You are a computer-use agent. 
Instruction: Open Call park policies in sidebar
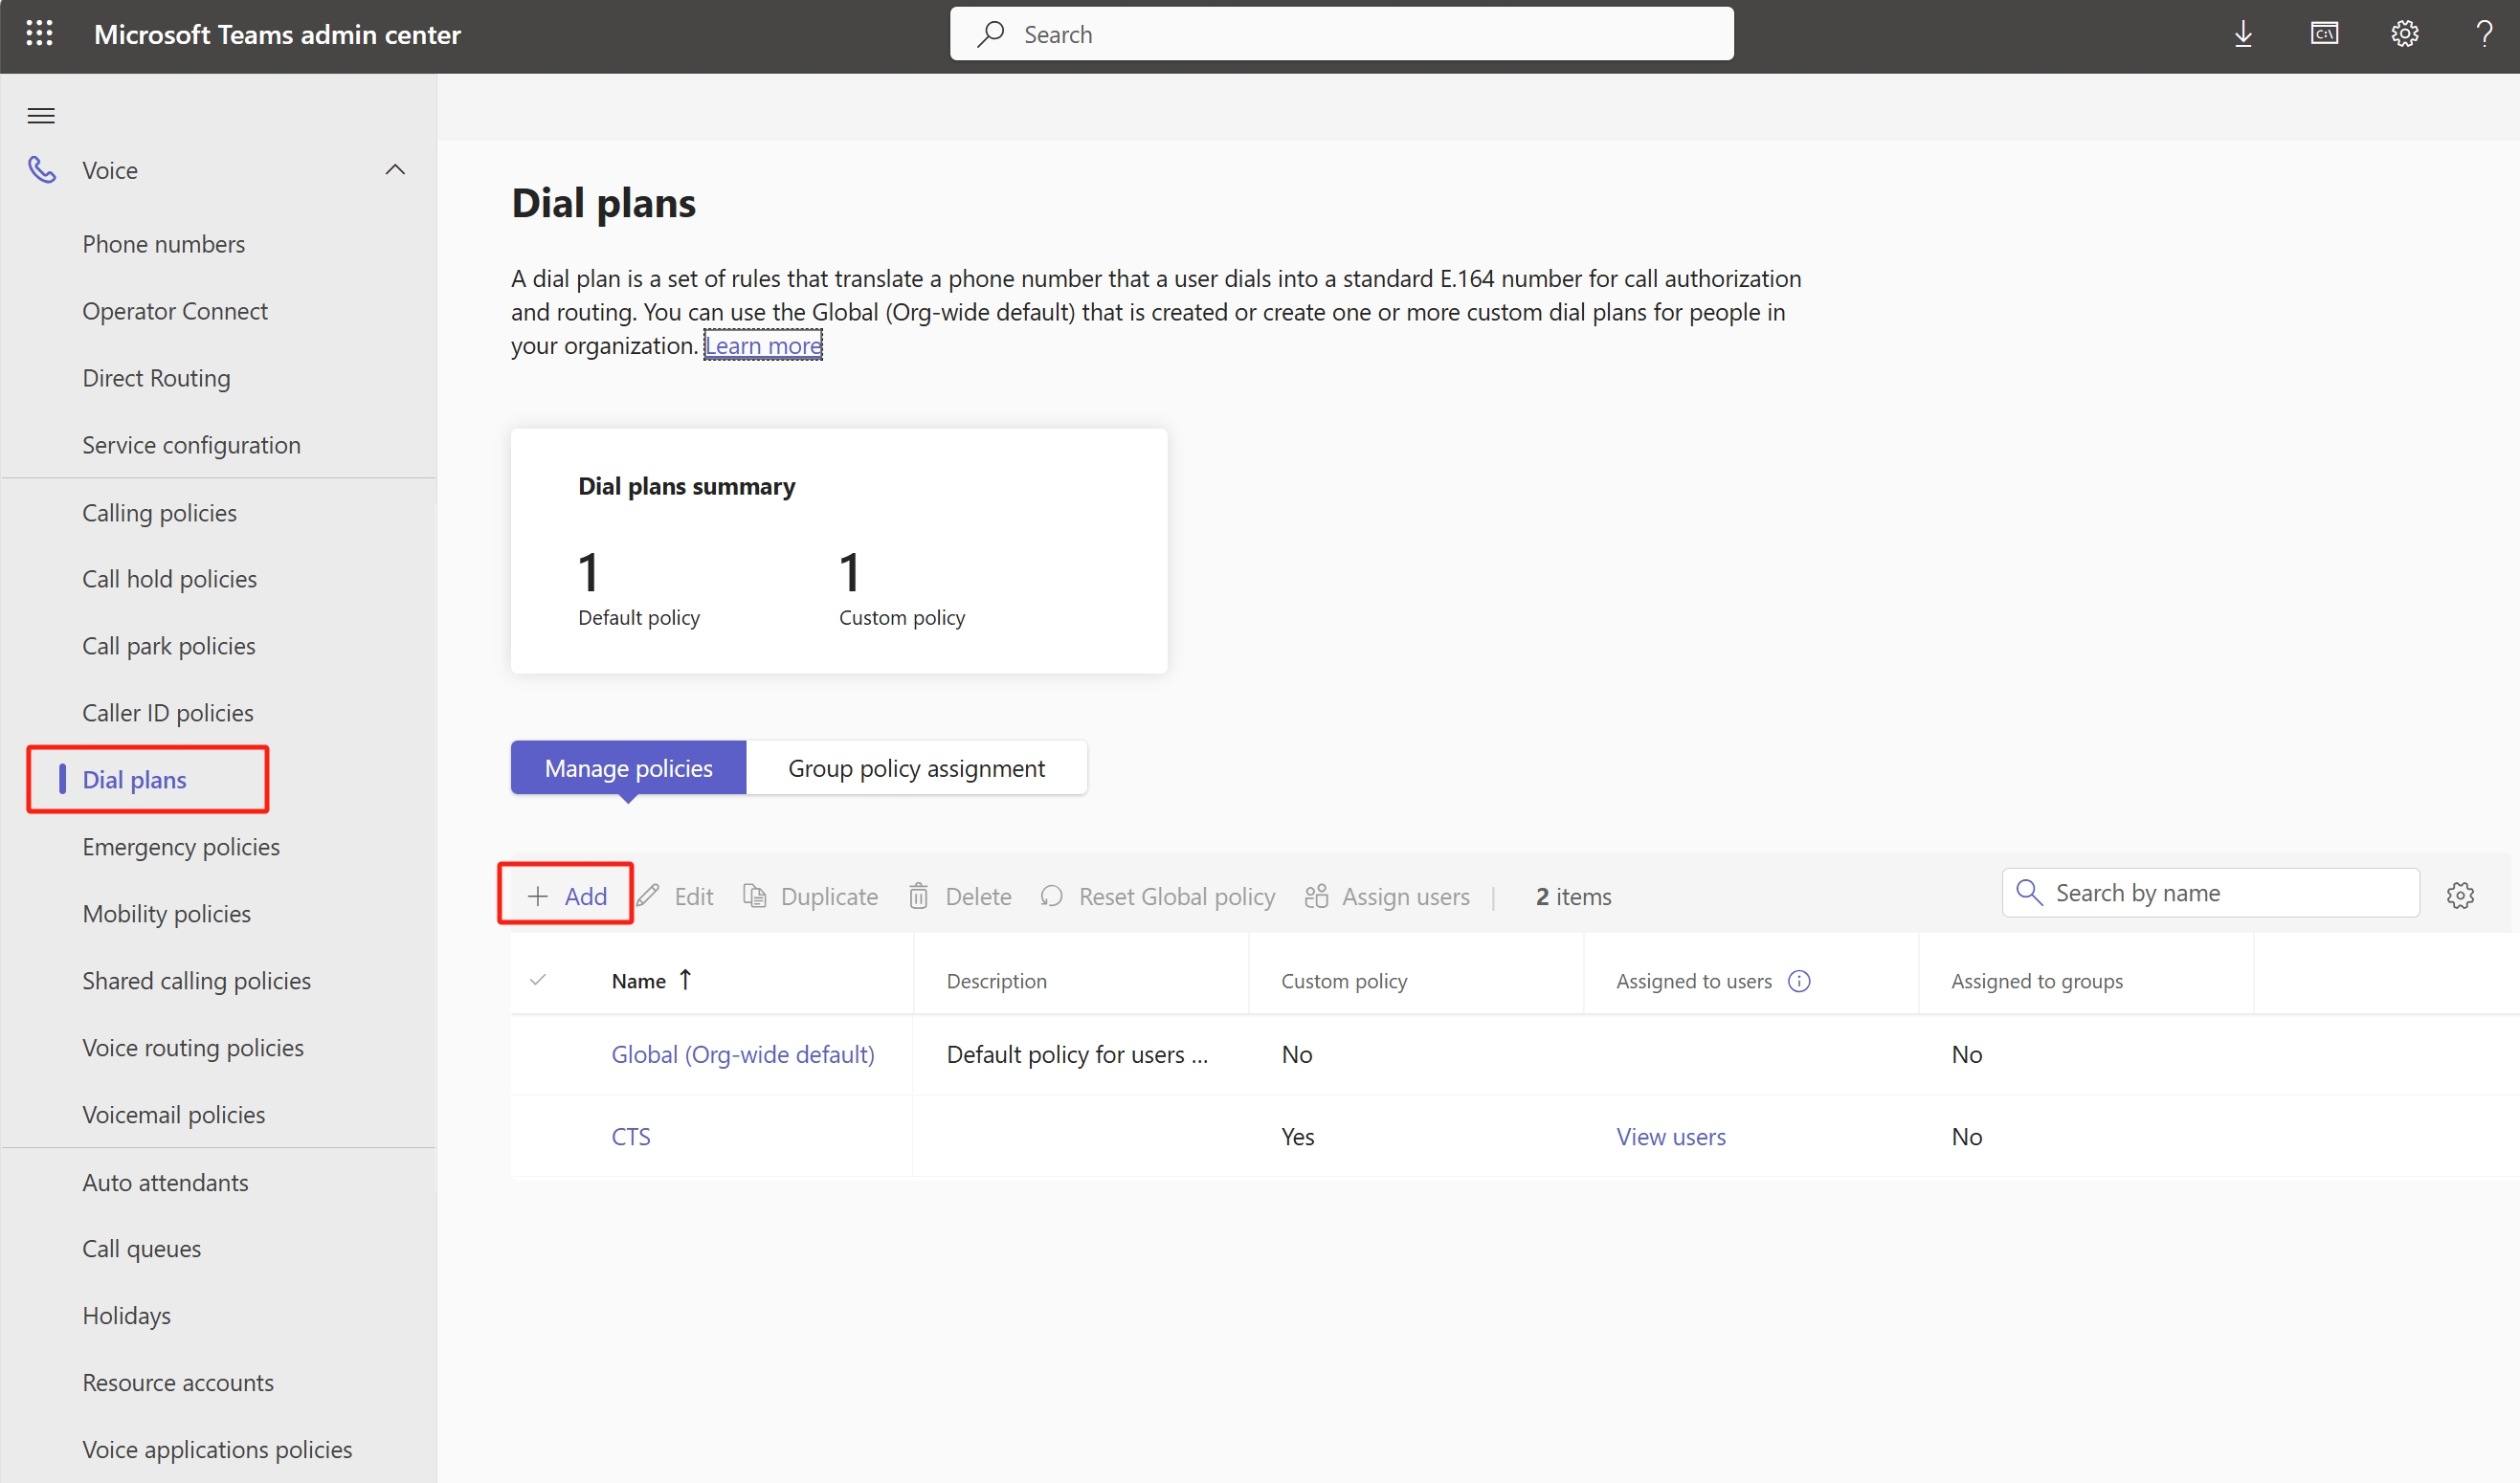[x=168, y=646]
